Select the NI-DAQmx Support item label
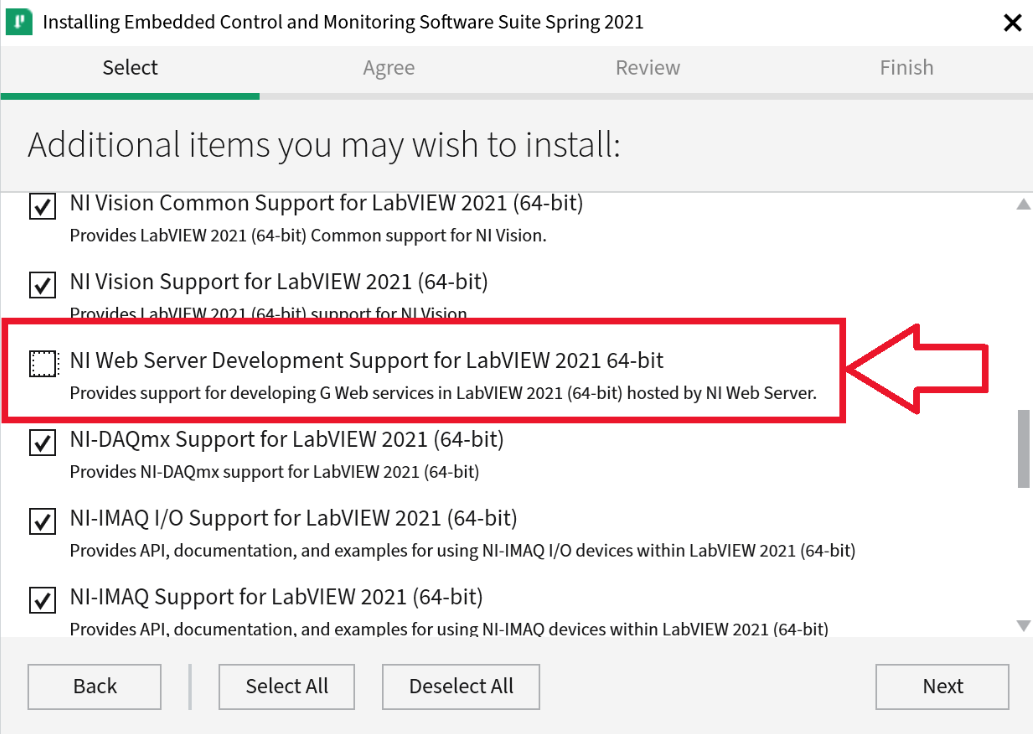Screen dimensions: 1033x734 click(287, 439)
